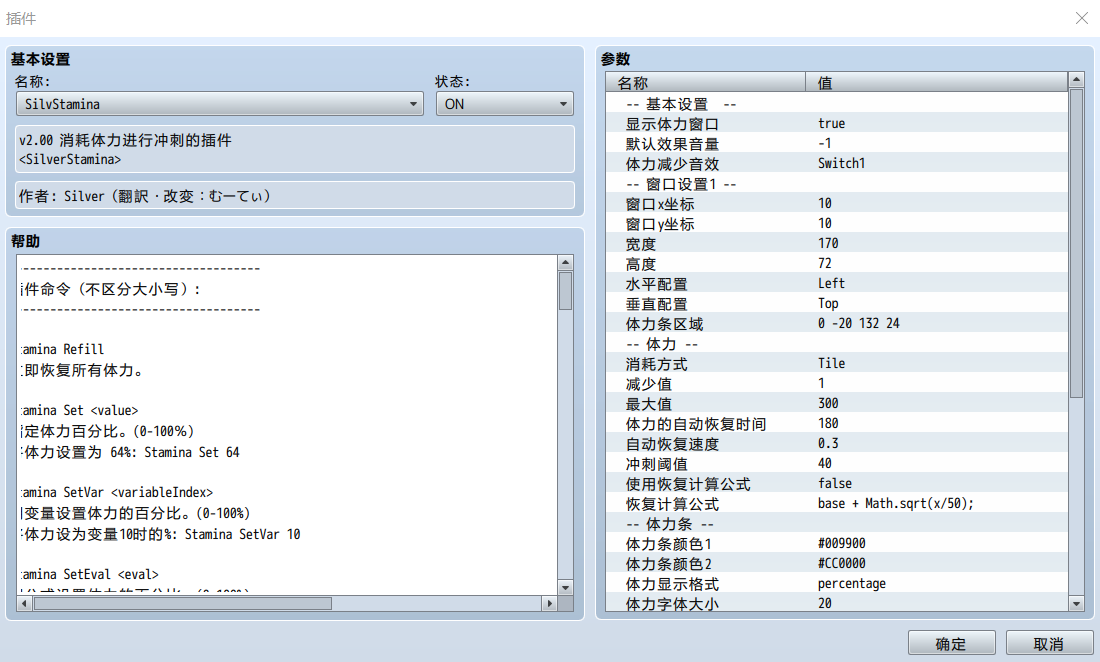Click the parameters list vertical scrollbar thumb

1076,243
